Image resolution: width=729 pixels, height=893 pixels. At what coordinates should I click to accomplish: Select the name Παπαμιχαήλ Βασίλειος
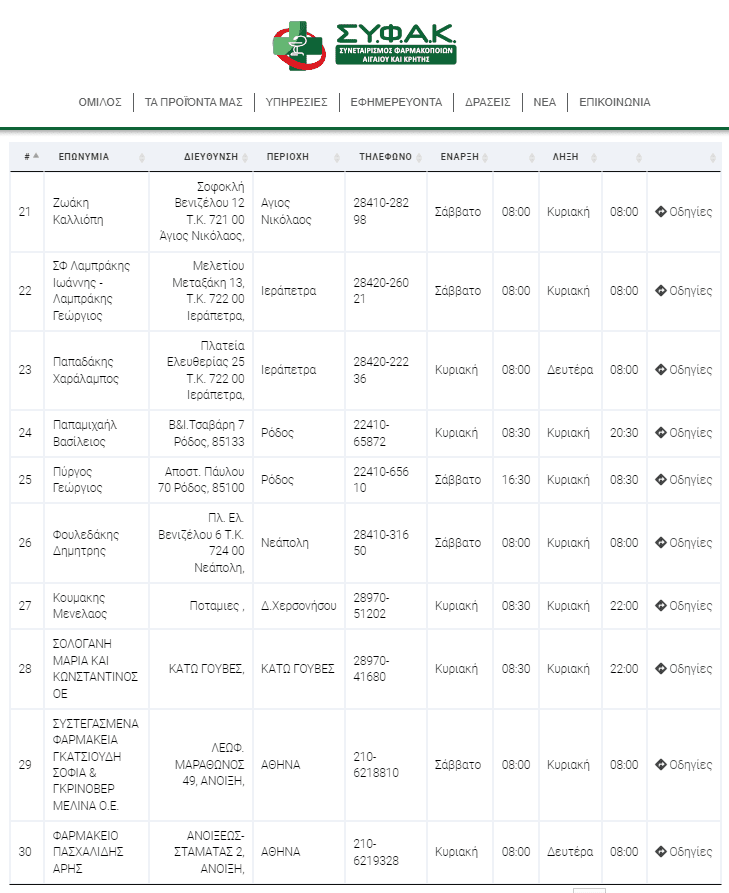point(84,433)
